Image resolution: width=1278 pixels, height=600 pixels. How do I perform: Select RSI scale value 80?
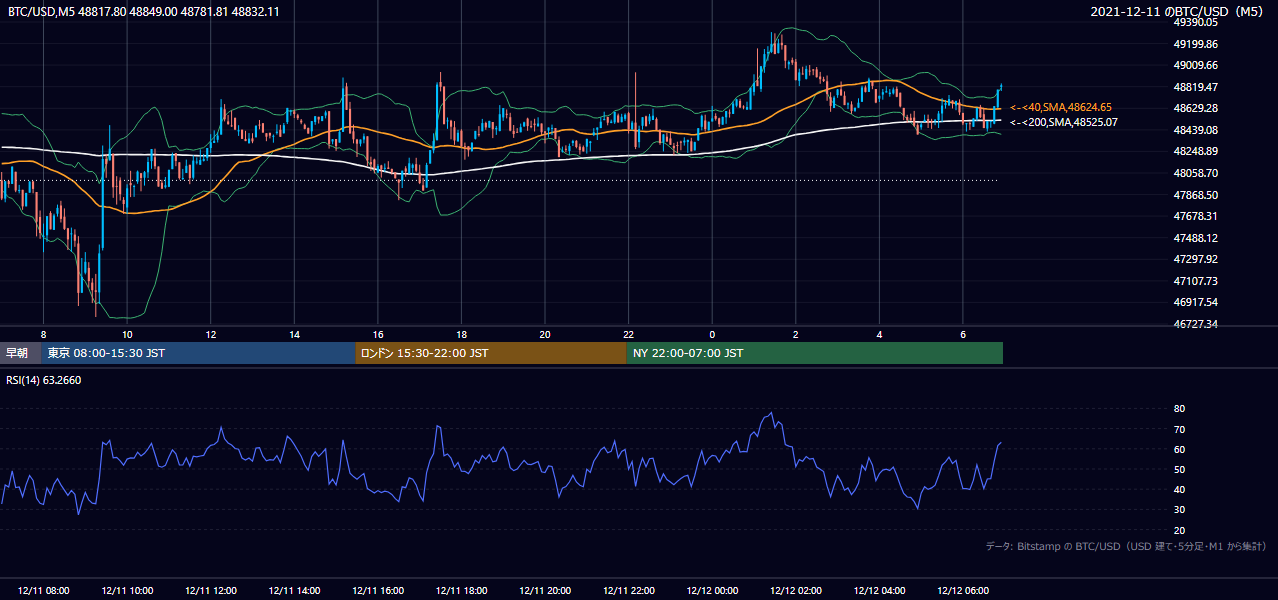point(1179,409)
